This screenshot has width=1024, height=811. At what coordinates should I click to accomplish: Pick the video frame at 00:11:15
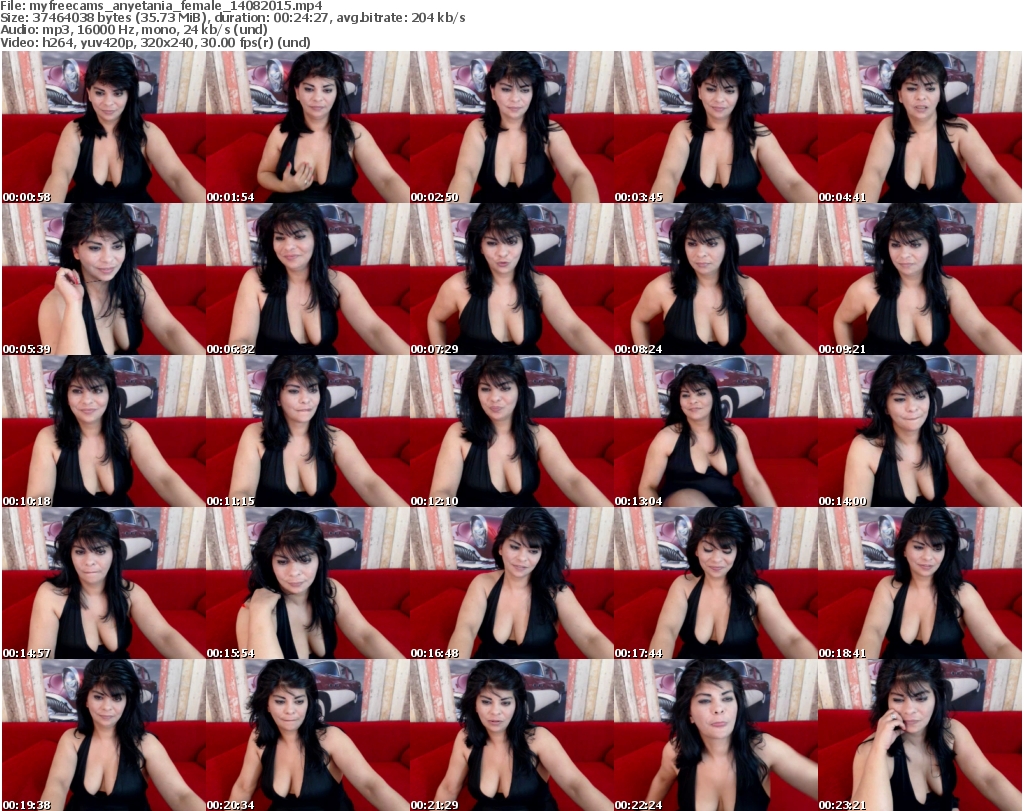[x=308, y=432]
